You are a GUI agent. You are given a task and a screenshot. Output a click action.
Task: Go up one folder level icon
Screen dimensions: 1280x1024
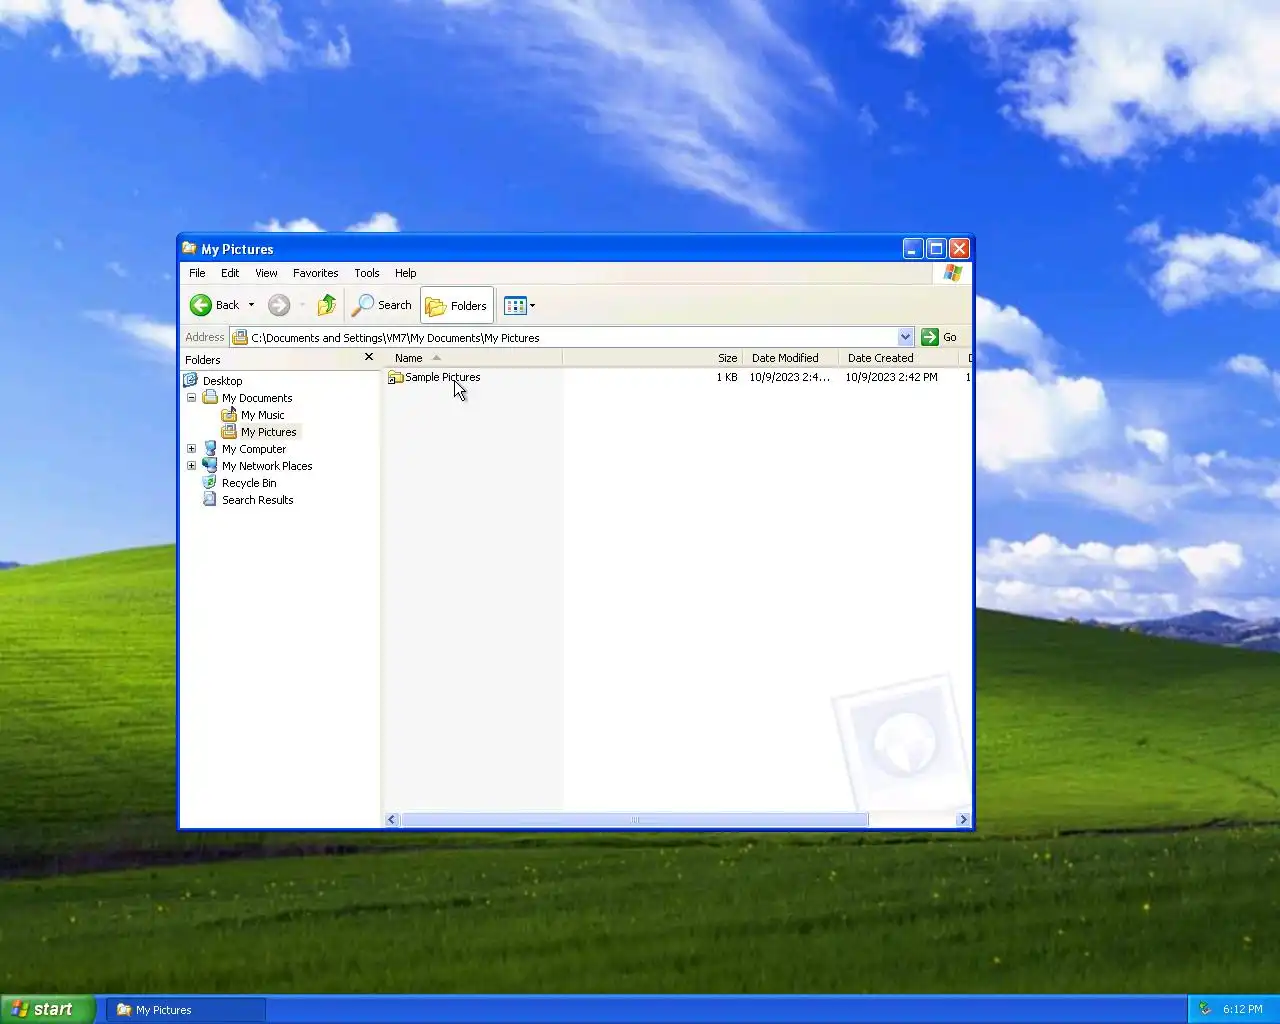pyautogui.click(x=327, y=305)
